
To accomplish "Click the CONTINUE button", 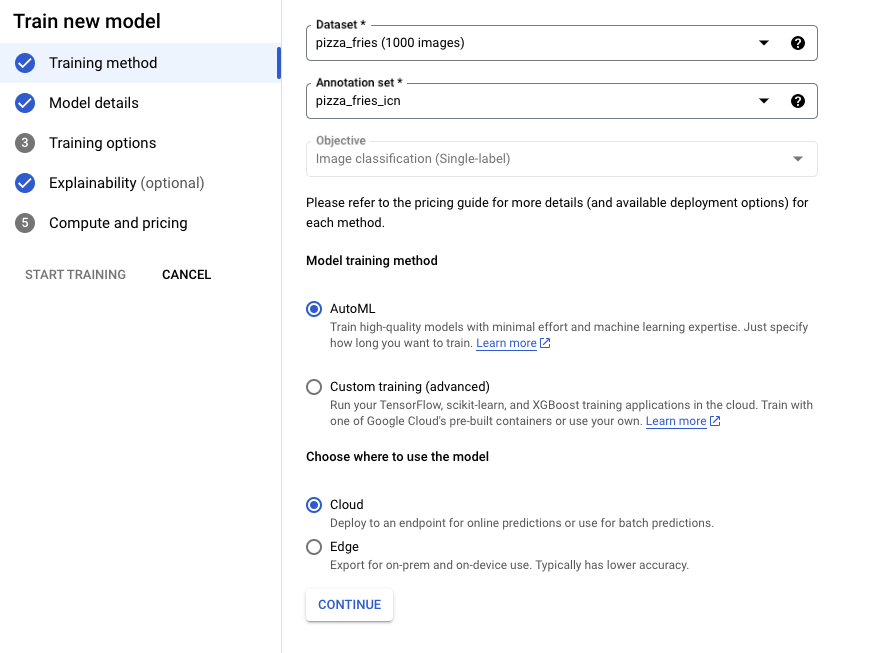I will point(349,605).
